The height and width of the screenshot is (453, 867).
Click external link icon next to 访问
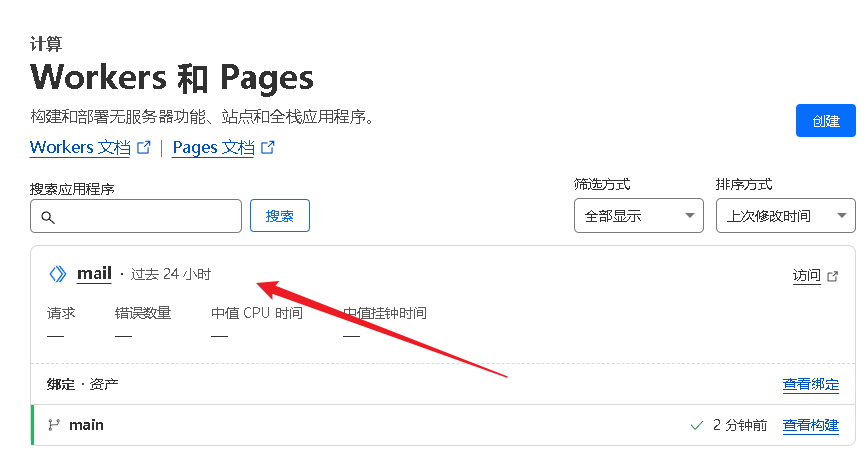(833, 276)
